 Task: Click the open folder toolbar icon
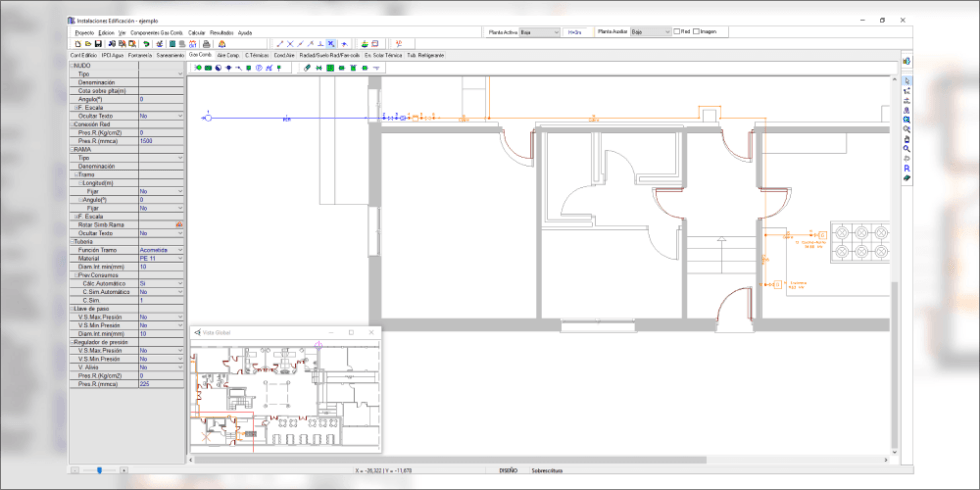click(87, 44)
